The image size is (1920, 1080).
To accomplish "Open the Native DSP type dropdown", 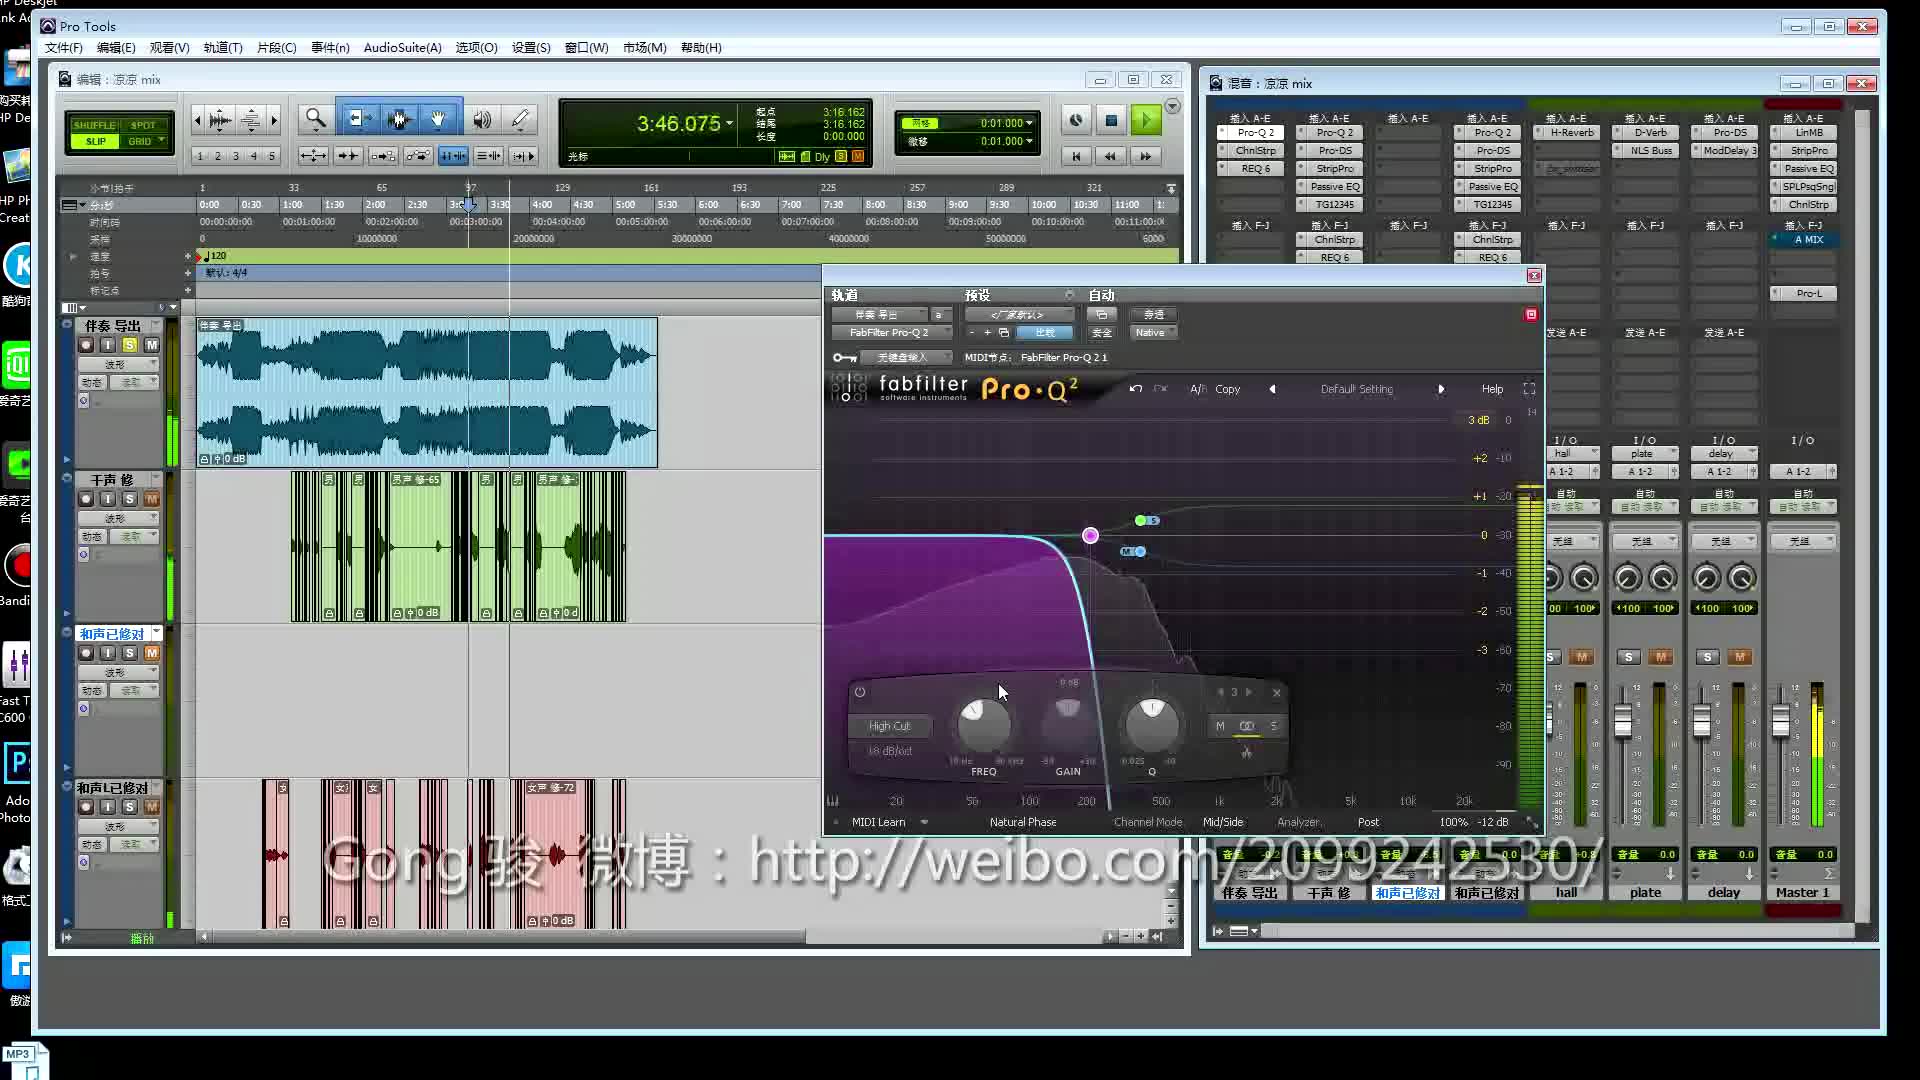I will [x=1152, y=332].
